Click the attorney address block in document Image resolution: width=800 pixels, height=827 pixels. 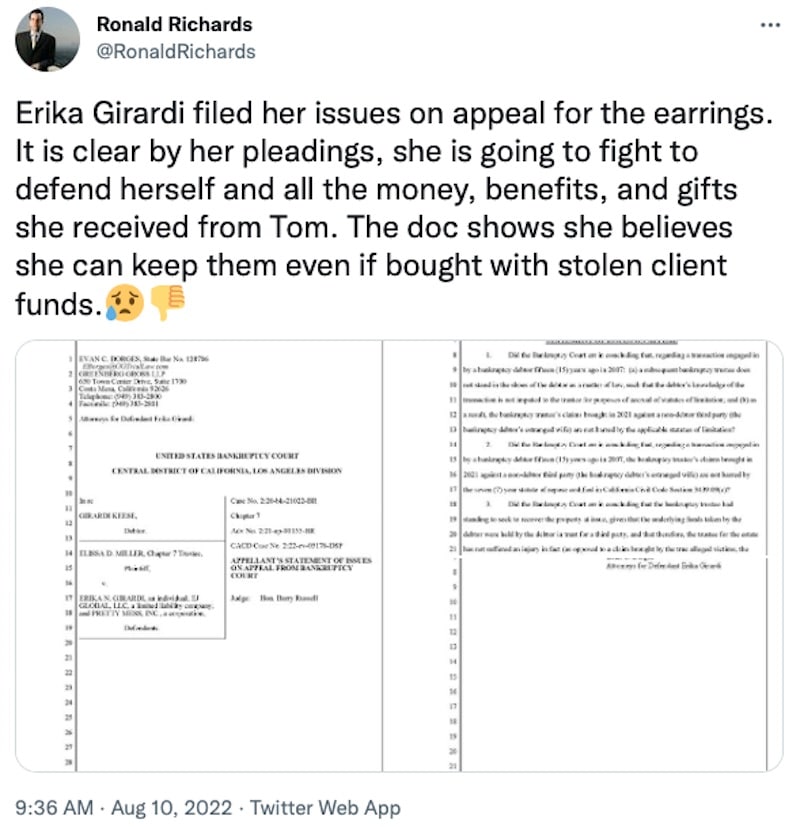(x=143, y=381)
